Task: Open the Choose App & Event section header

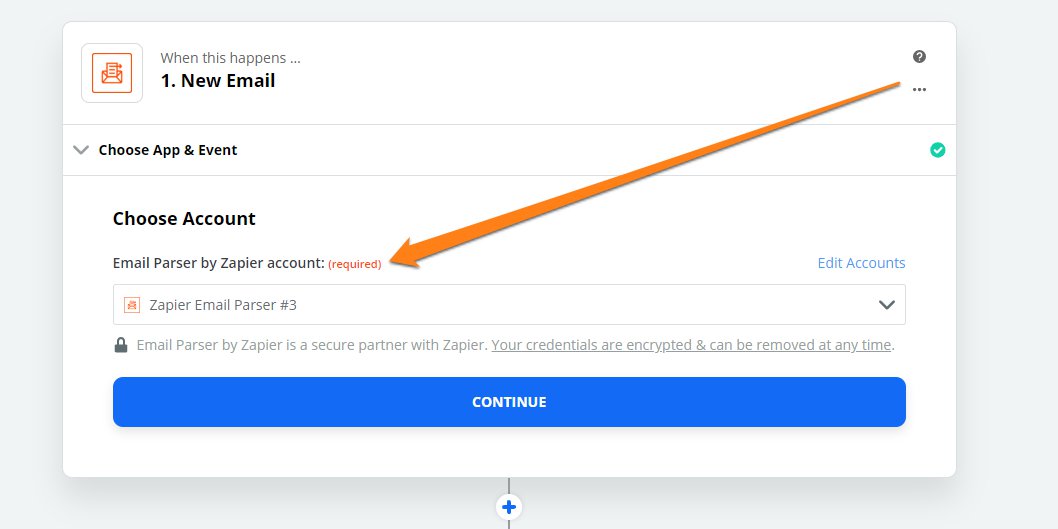Action: 168,150
